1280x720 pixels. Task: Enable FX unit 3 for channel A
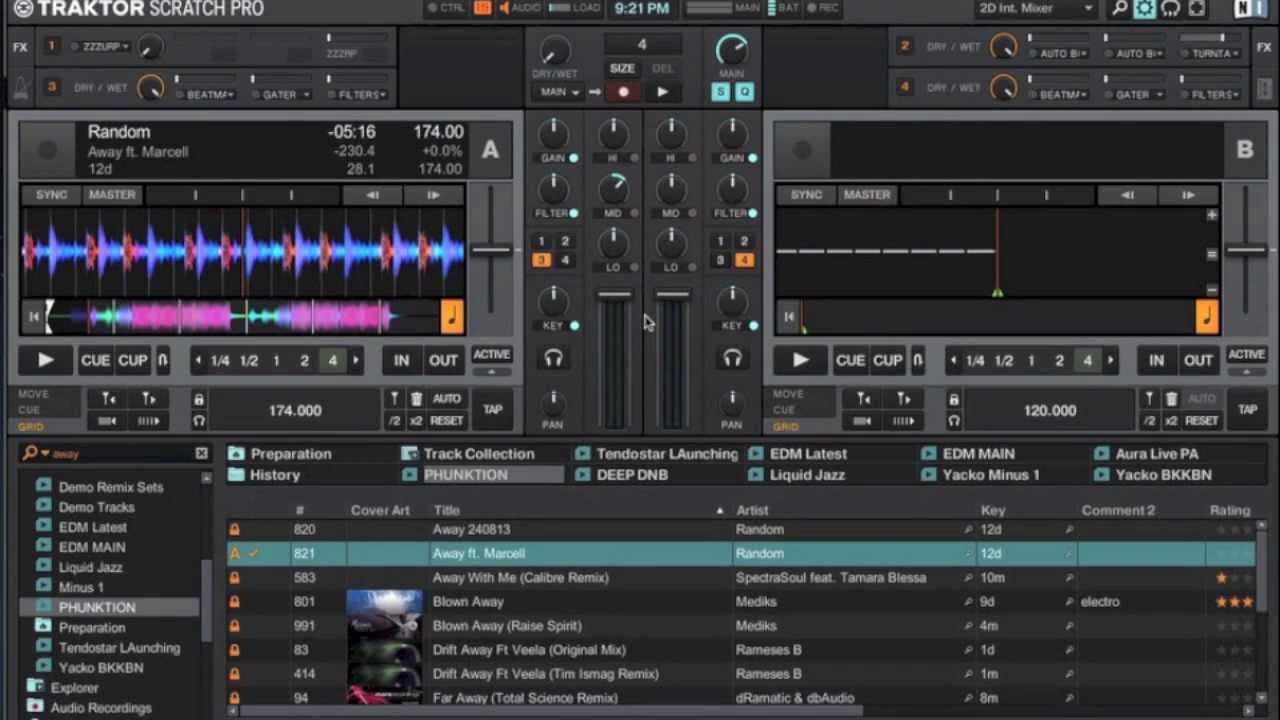pos(541,260)
